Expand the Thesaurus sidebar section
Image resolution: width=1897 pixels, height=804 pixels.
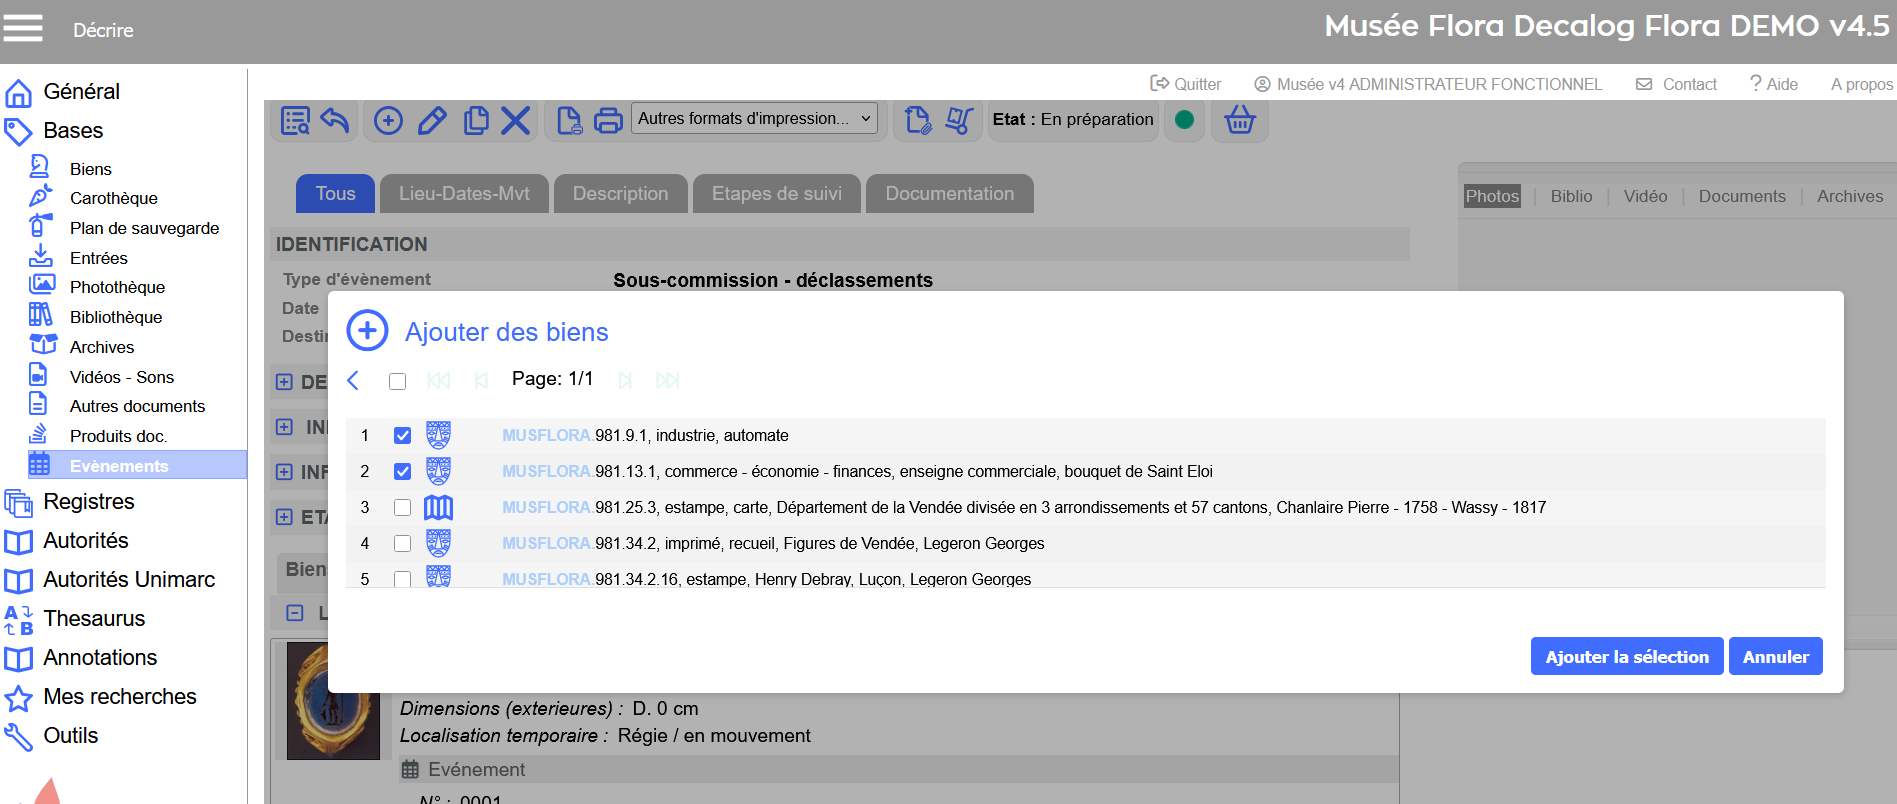[94, 619]
